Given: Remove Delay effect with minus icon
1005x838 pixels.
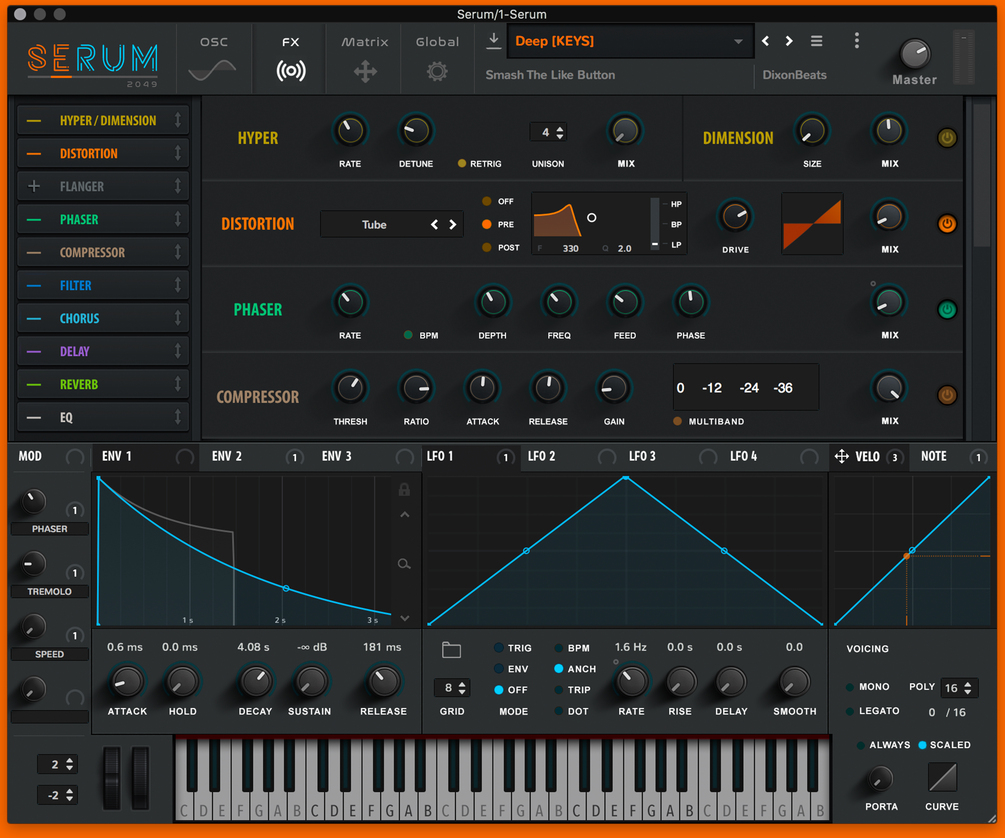Looking at the screenshot, I should [x=34, y=351].
